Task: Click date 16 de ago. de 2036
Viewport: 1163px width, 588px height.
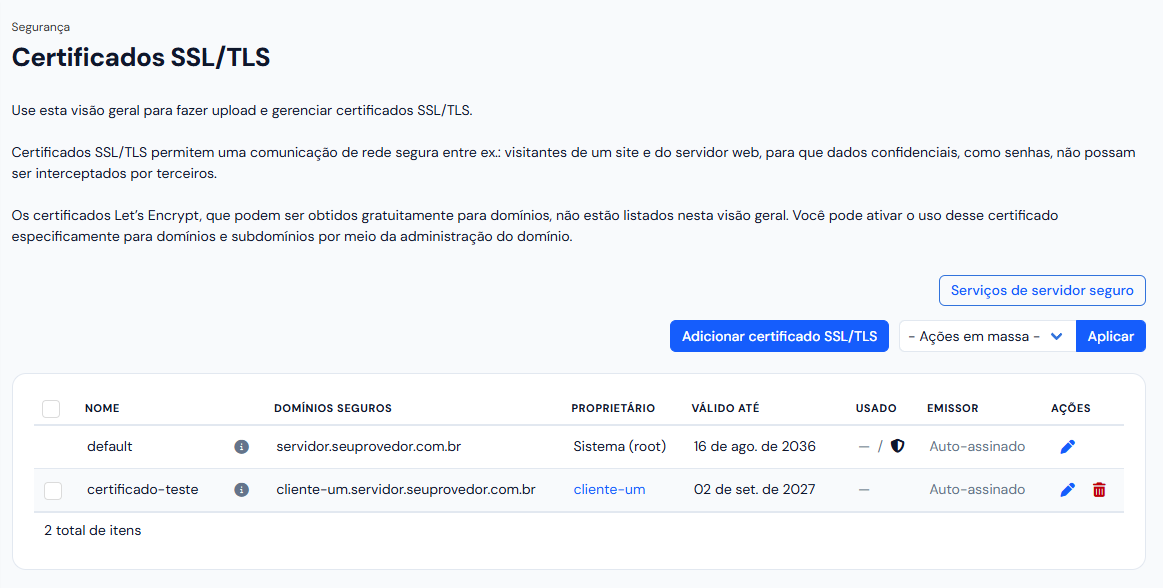Action: [x=754, y=446]
